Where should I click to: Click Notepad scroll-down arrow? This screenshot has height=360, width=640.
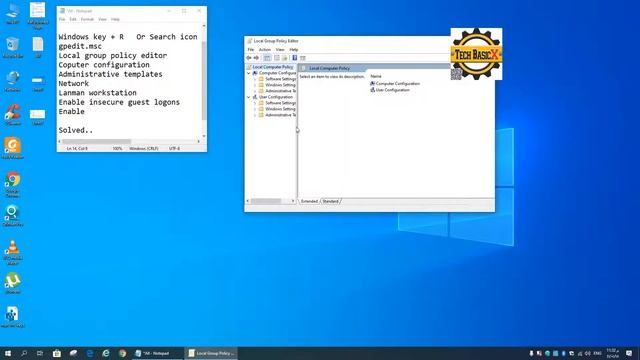coord(204,136)
